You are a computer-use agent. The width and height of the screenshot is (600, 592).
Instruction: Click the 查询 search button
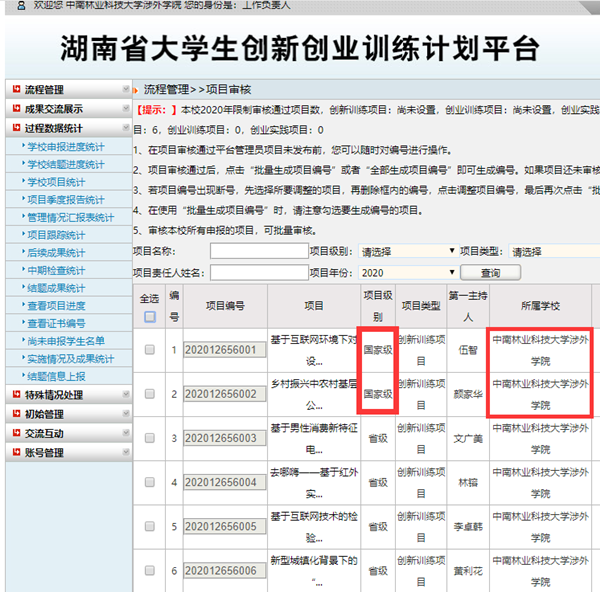490,272
